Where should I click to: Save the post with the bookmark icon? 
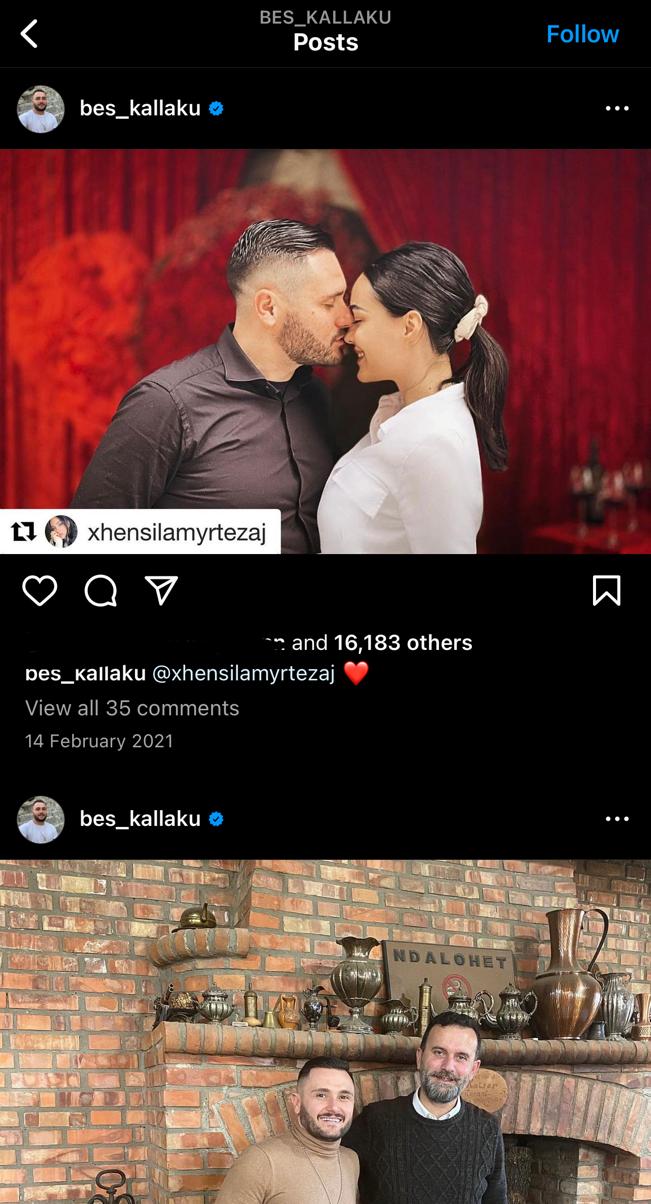click(x=606, y=591)
